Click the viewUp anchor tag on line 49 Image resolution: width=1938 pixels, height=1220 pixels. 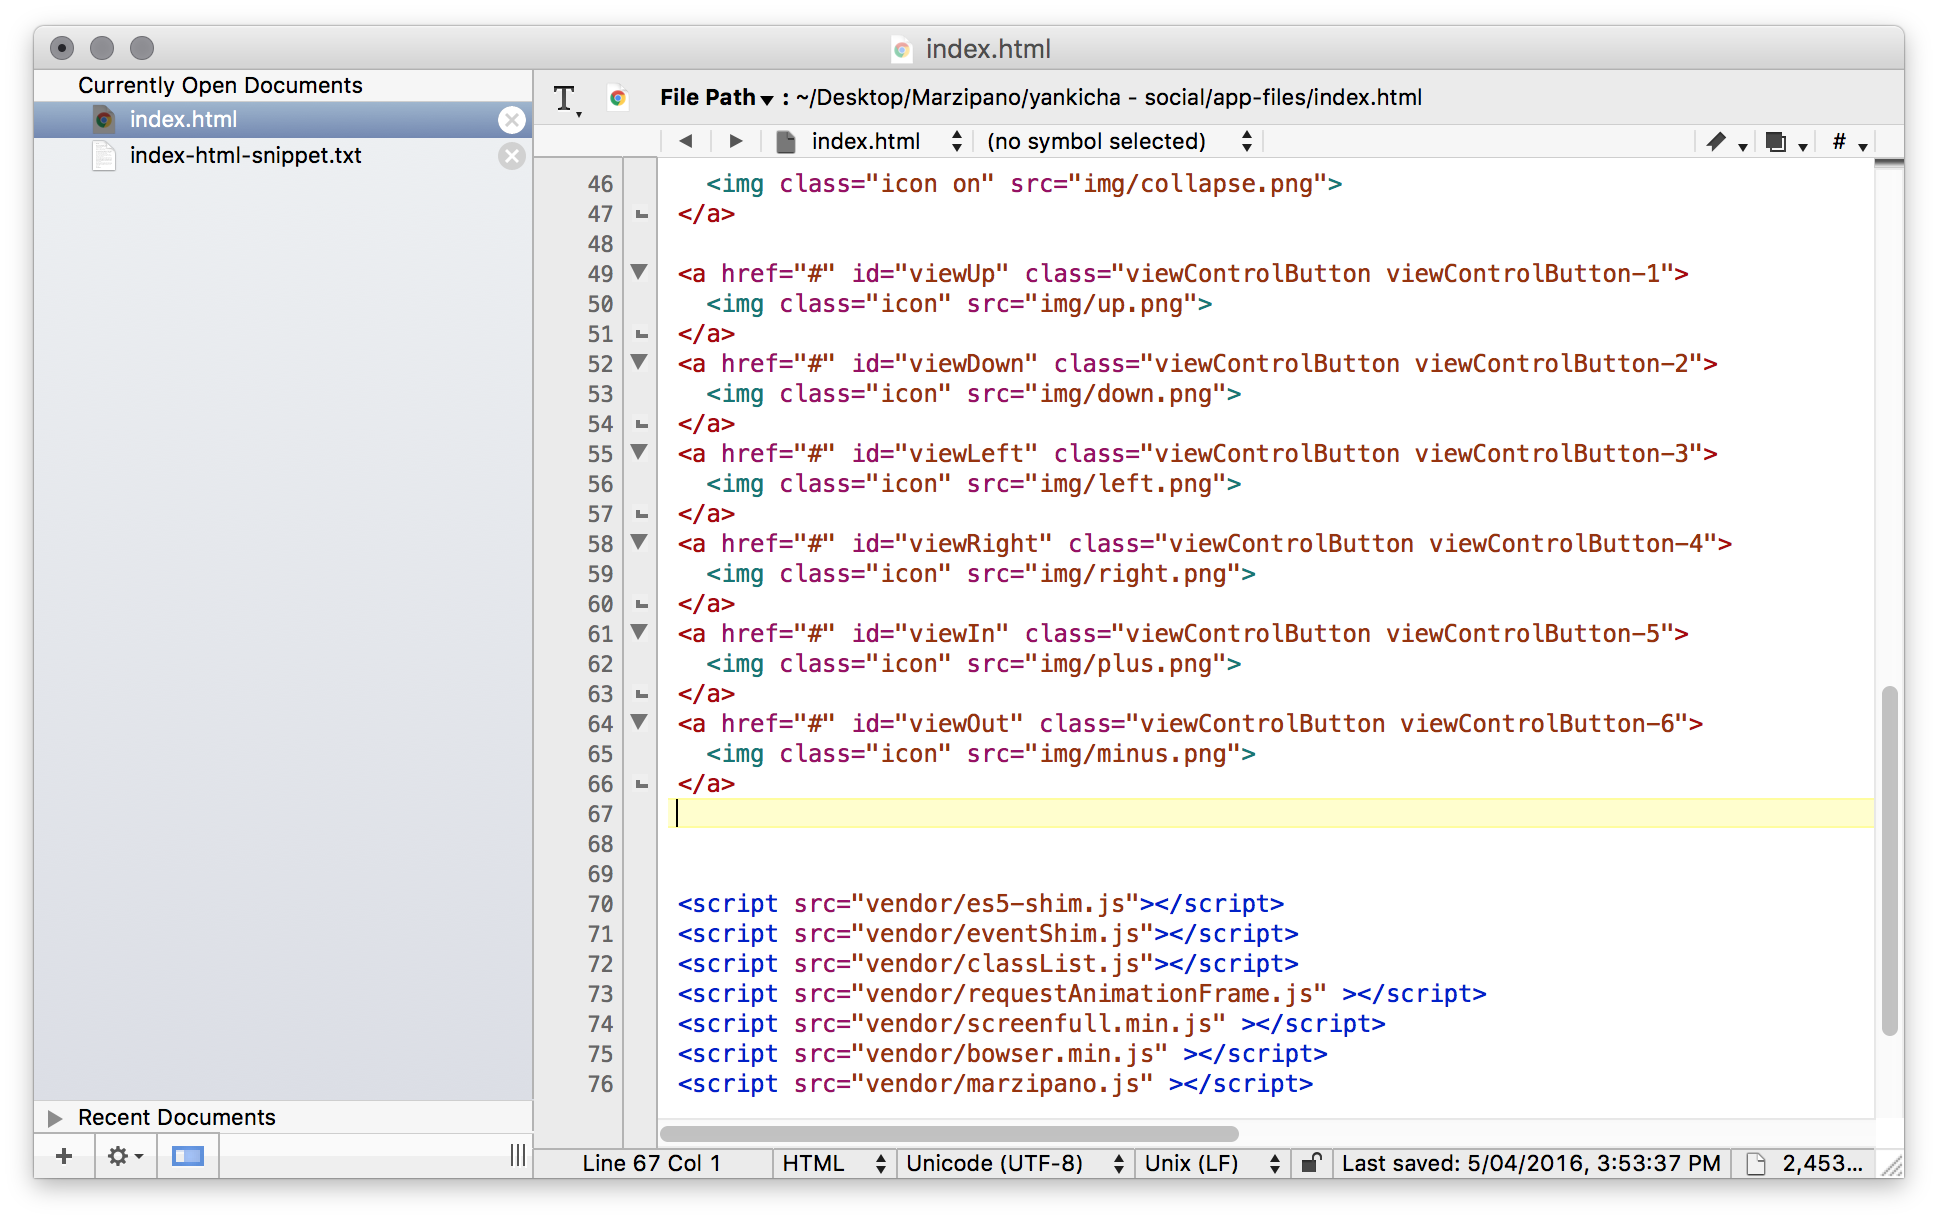(x=1183, y=273)
